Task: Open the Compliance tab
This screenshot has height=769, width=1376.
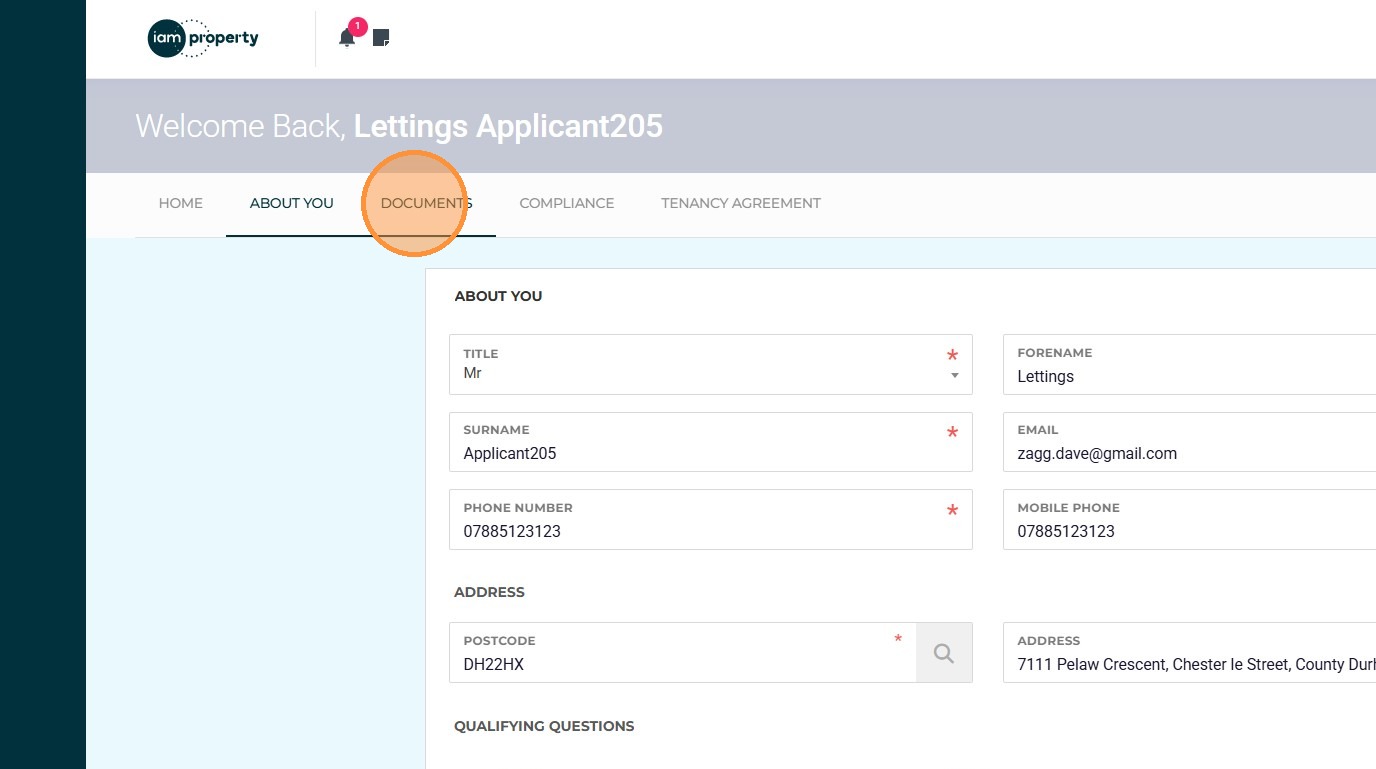Action: (x=566, y=203)
